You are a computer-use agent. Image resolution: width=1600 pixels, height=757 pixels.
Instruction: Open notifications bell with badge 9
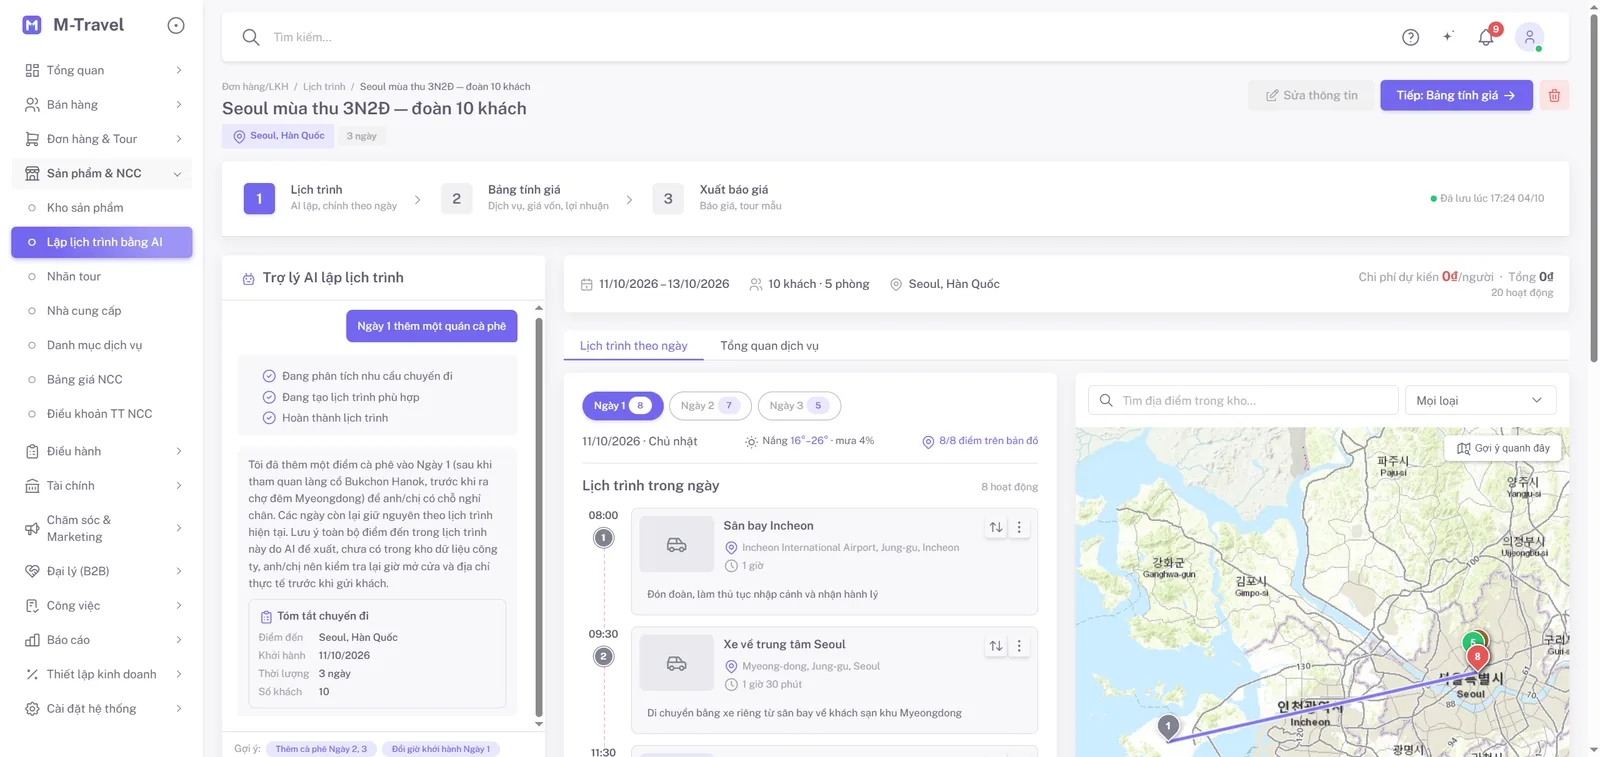point(1486,37)
